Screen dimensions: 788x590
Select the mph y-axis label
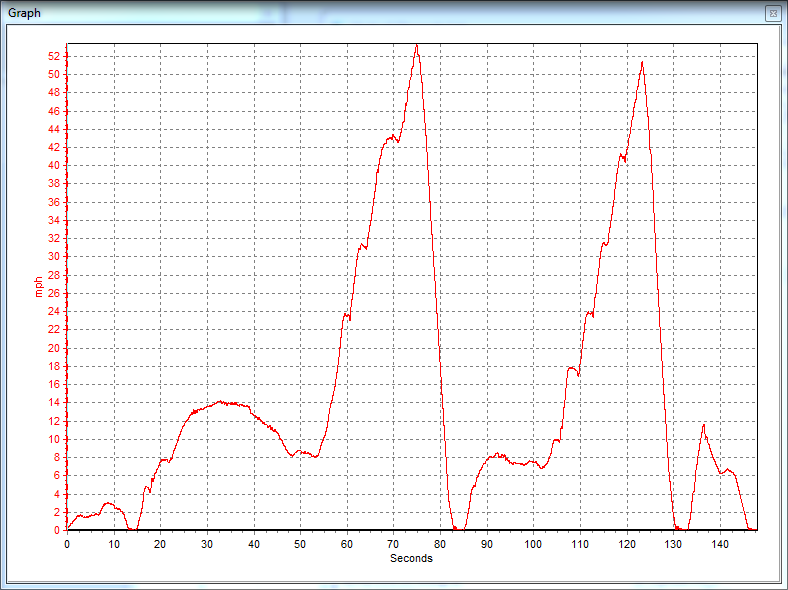tap(39, 287)
